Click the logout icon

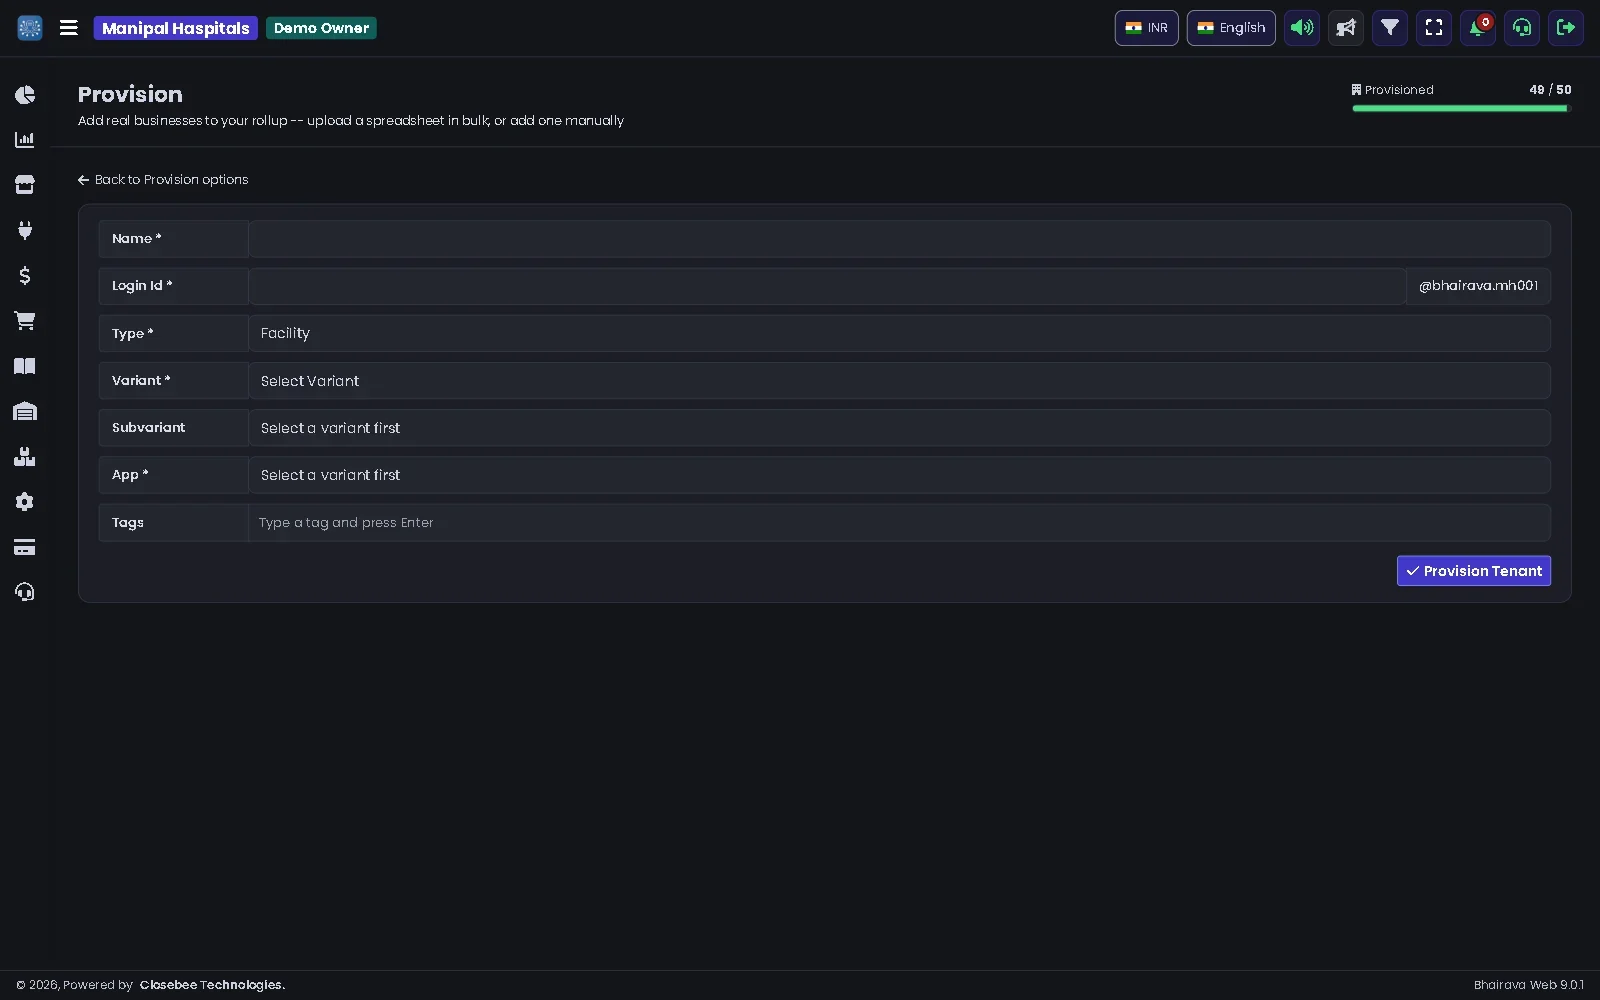click(1566, 28)
